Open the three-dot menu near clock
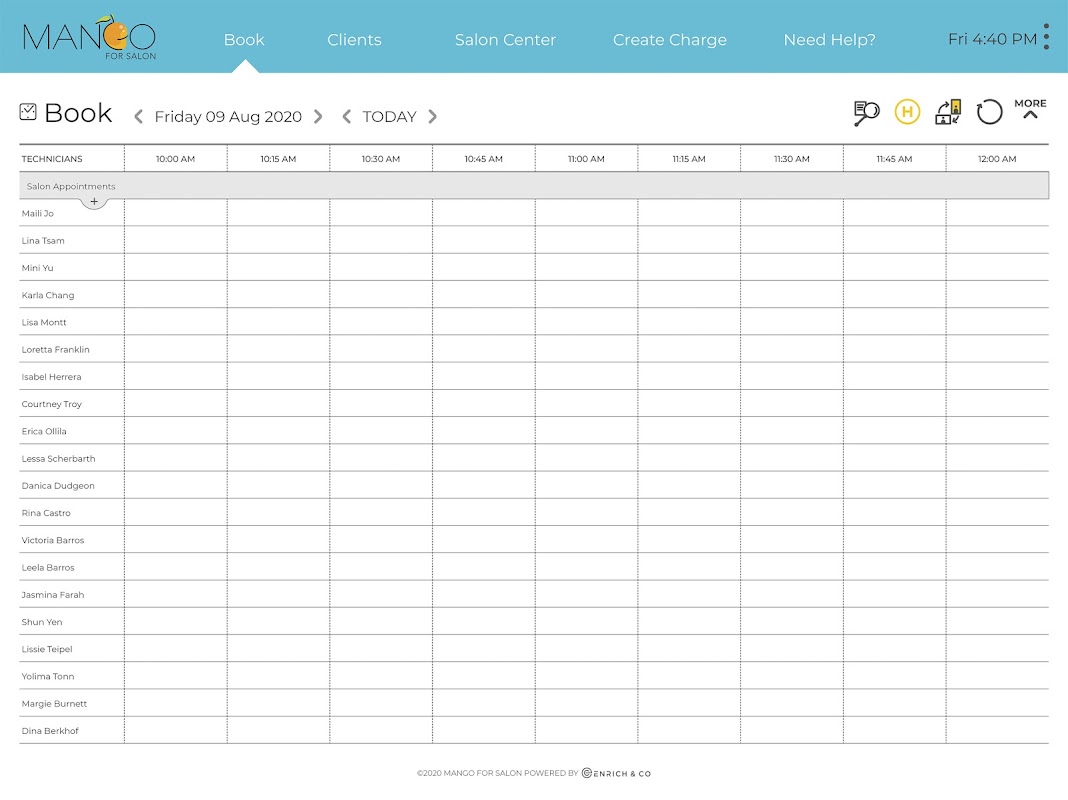The width and height of the screenshot is (1068, 800). pyautogui.click(x=1046, y=37)
